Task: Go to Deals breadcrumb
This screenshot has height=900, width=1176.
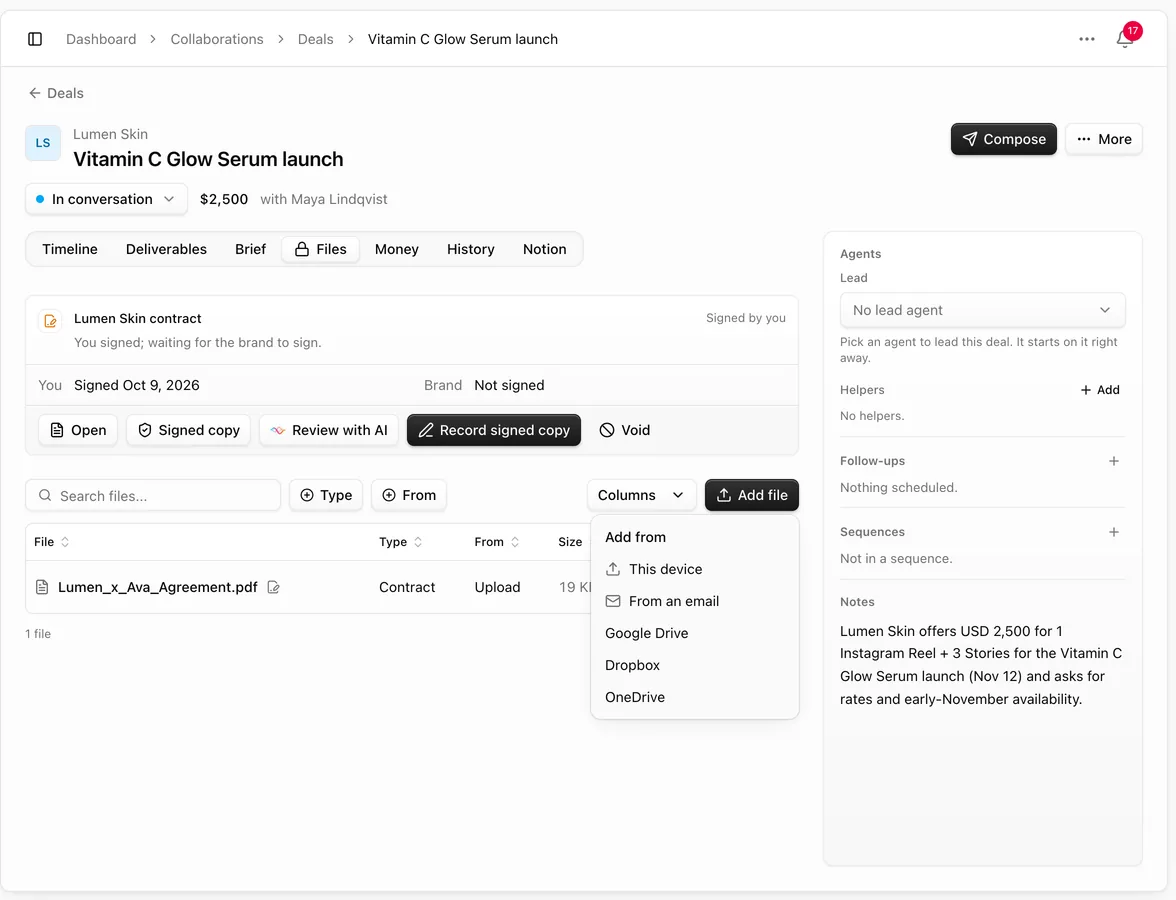Action: coord(316,39)
